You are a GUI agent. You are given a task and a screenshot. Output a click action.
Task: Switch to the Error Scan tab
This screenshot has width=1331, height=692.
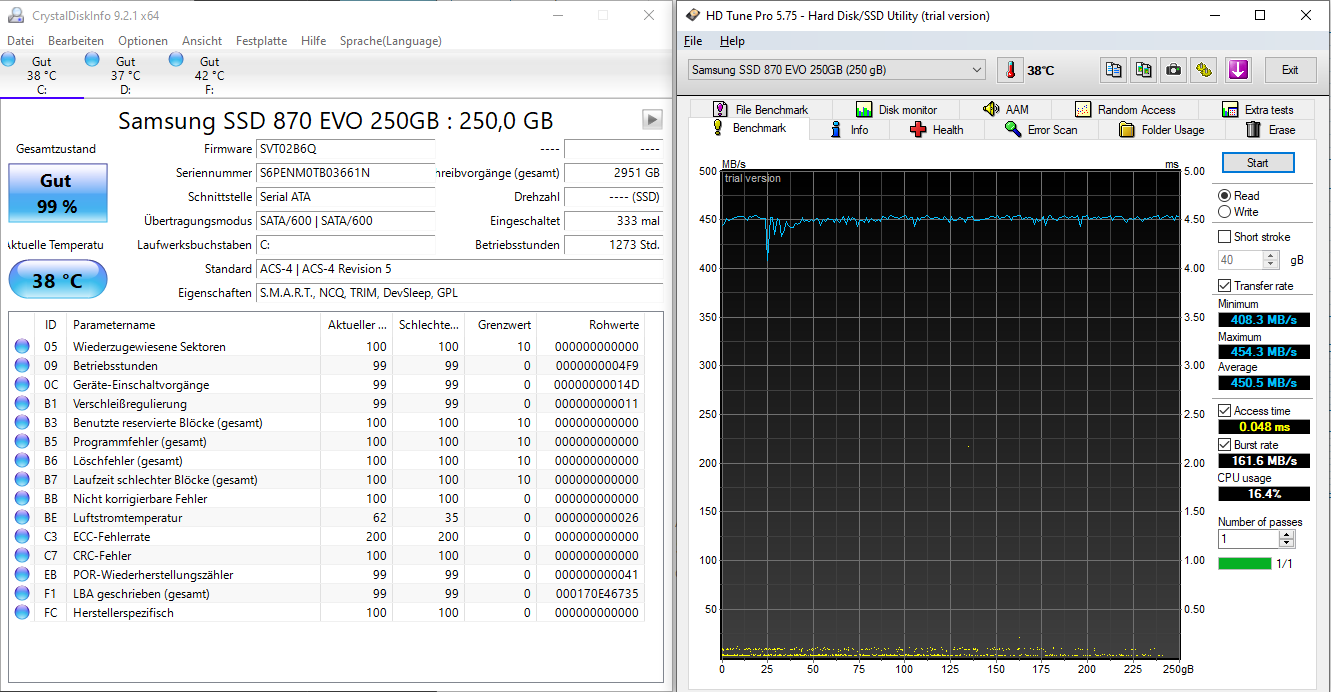click(x=1041, y=130)
